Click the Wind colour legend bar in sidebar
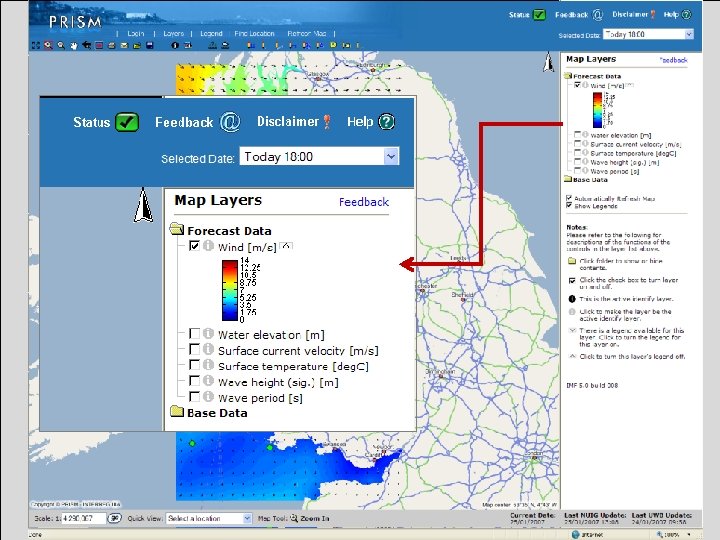This screenshot has width=720, height=540. 597,110
